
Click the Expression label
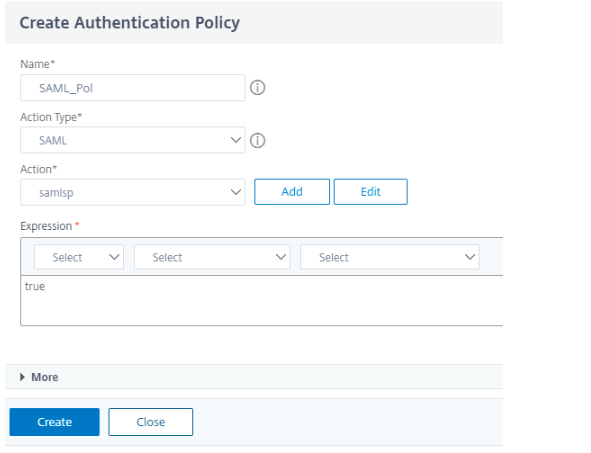click(x=46, y=226)
